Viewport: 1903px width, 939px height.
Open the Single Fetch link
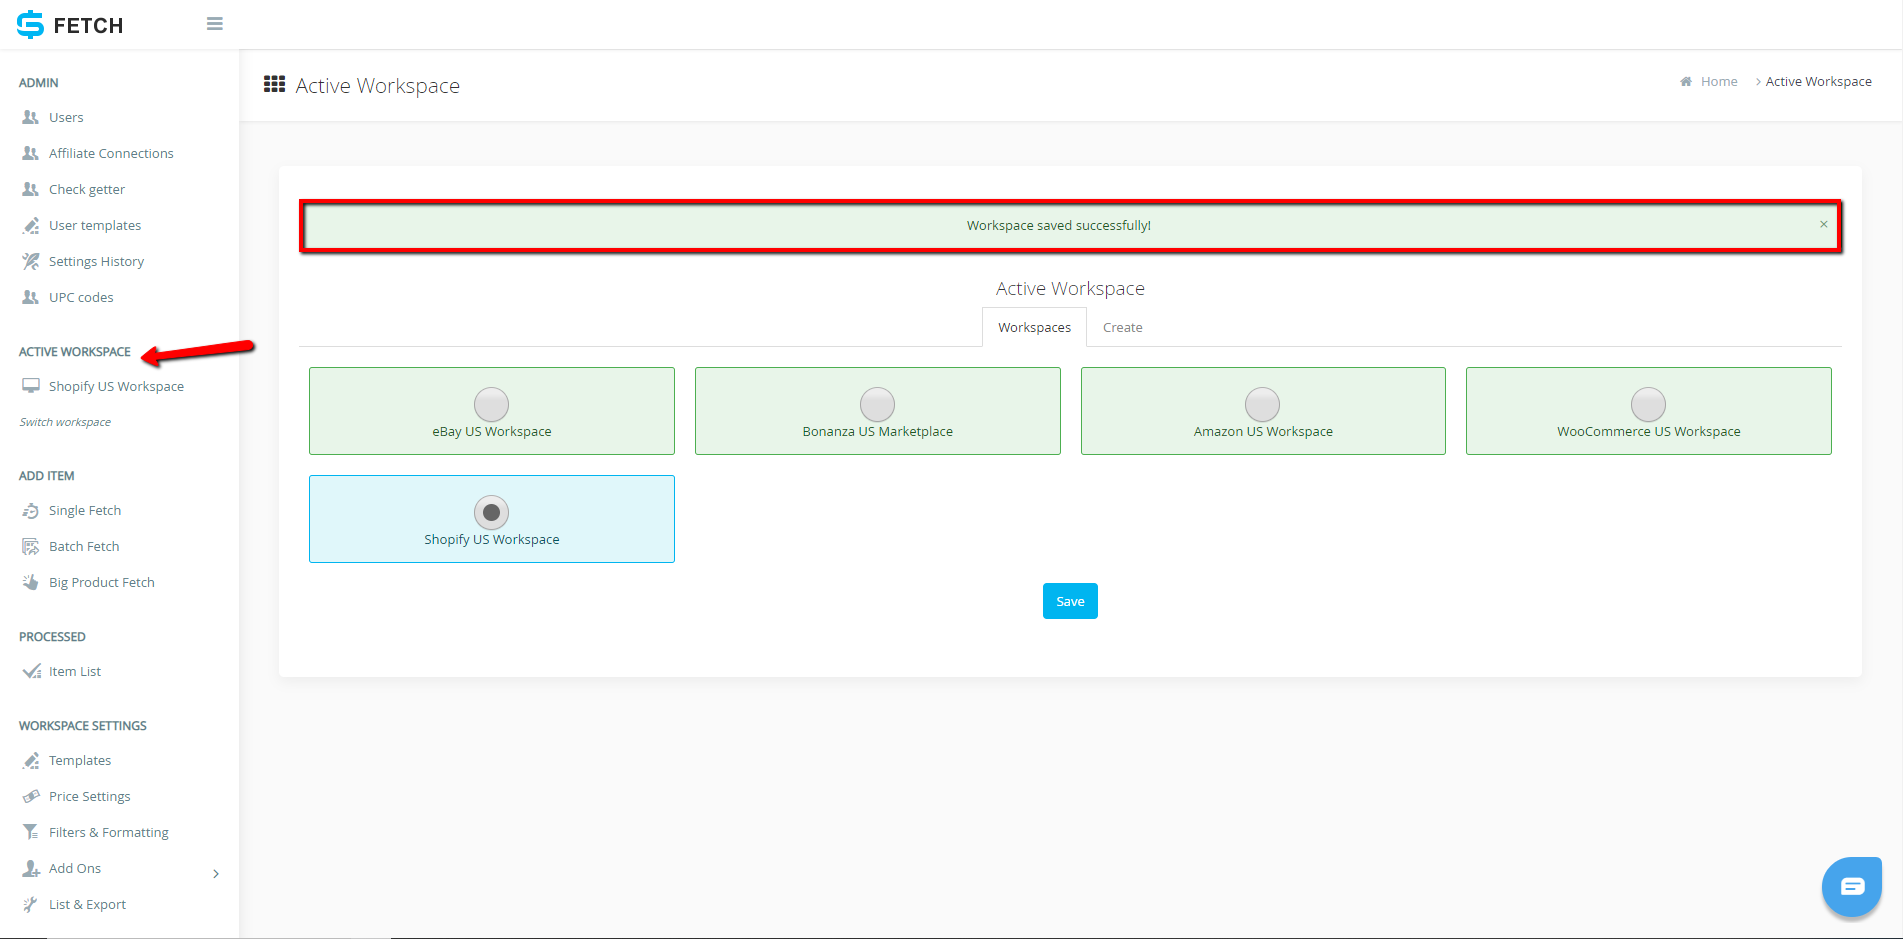click(x=85, y=510)
